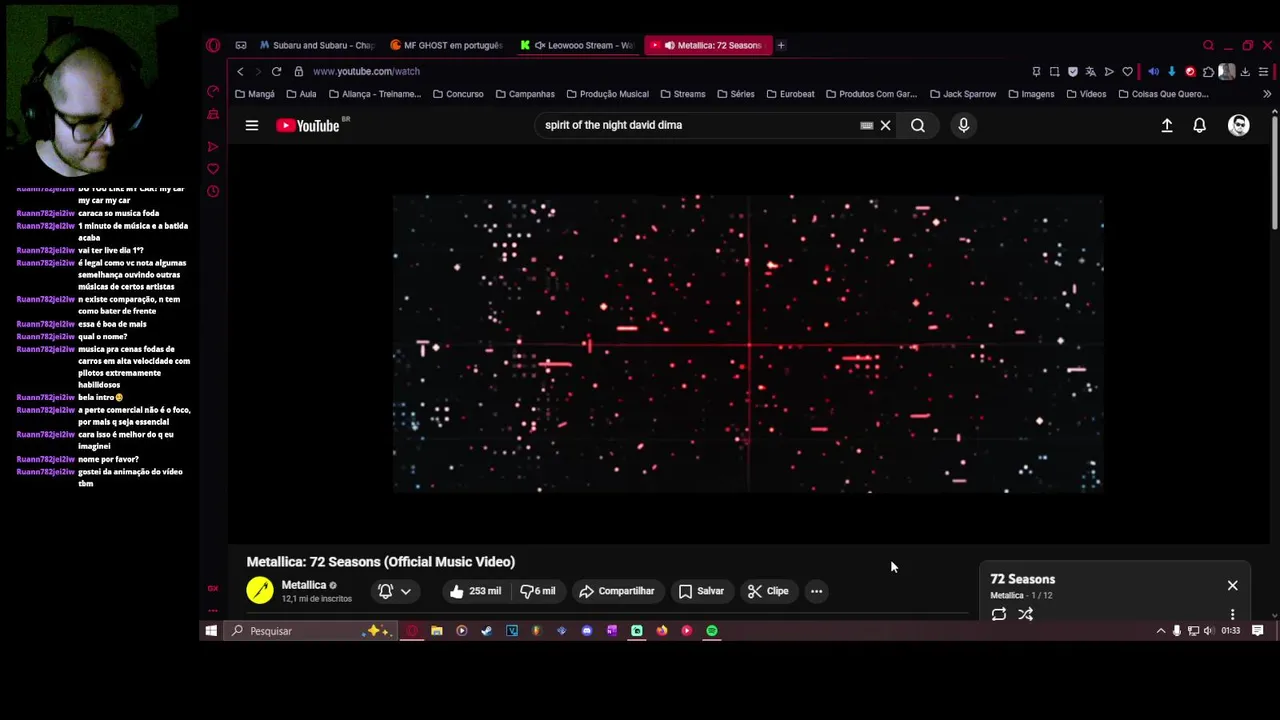Open the Metallica channel avatar
This screenshot has height=720, width=1280.
260,591
